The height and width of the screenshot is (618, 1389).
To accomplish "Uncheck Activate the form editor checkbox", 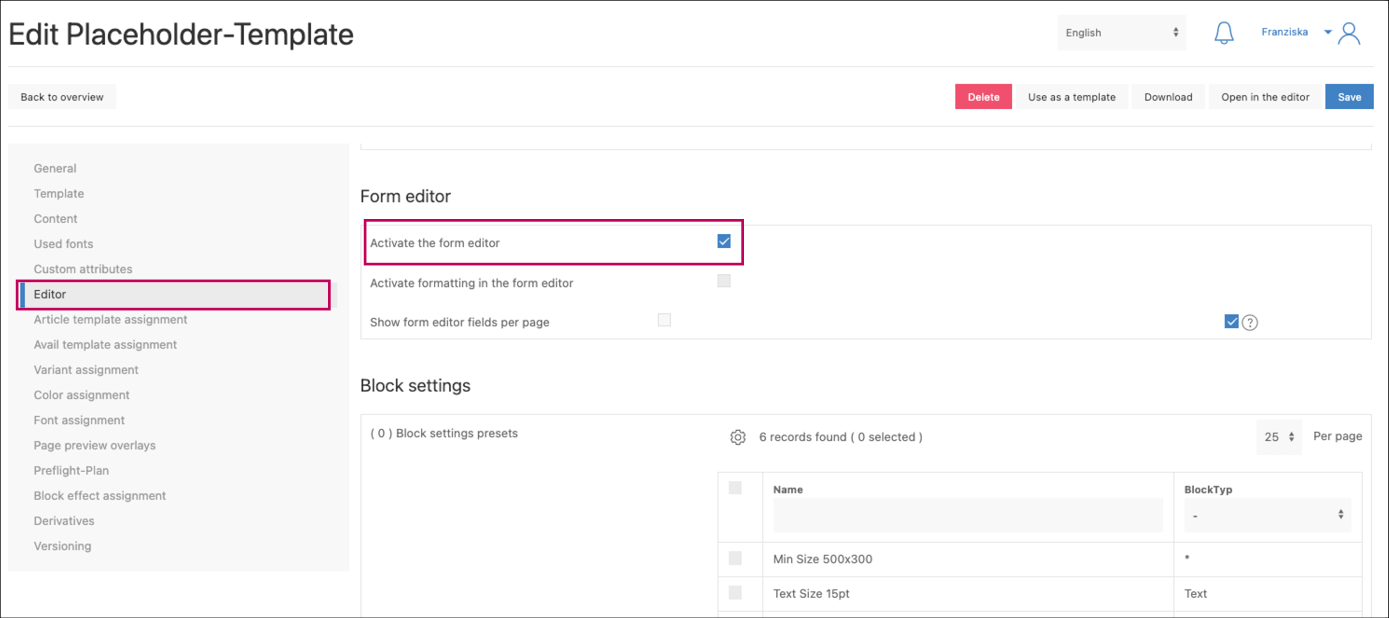I will (x=724, y=241).
